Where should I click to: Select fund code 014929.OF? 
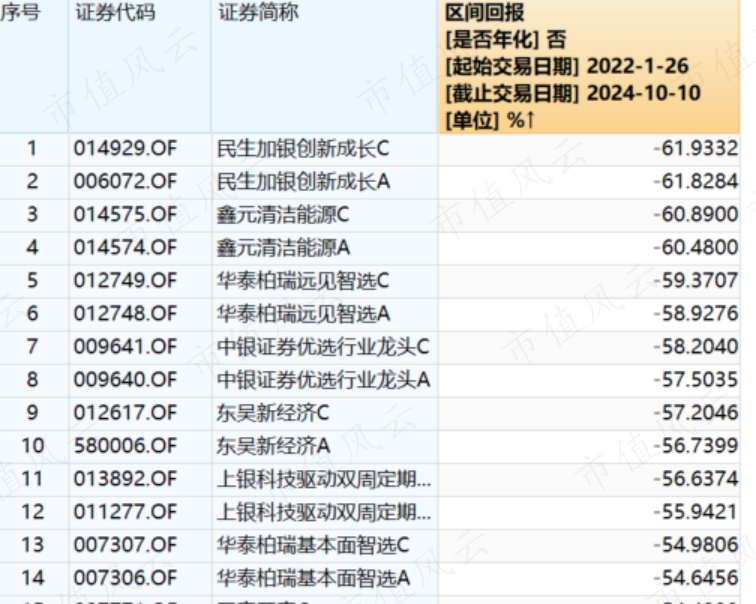pyautogui.click(x=125, y=148)
